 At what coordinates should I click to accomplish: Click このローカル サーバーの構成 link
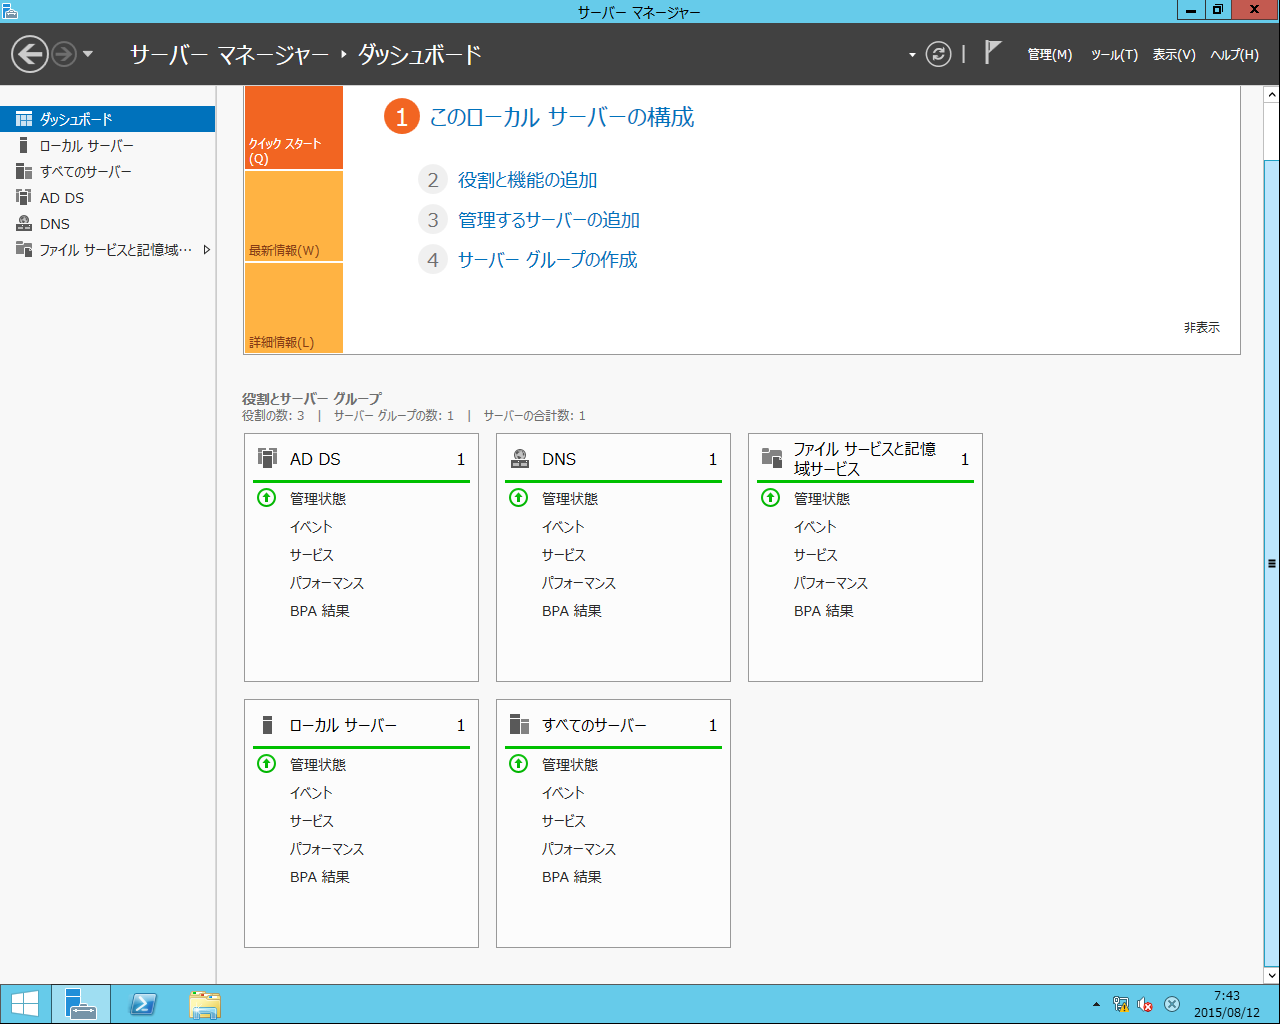[x=561, y=117]
